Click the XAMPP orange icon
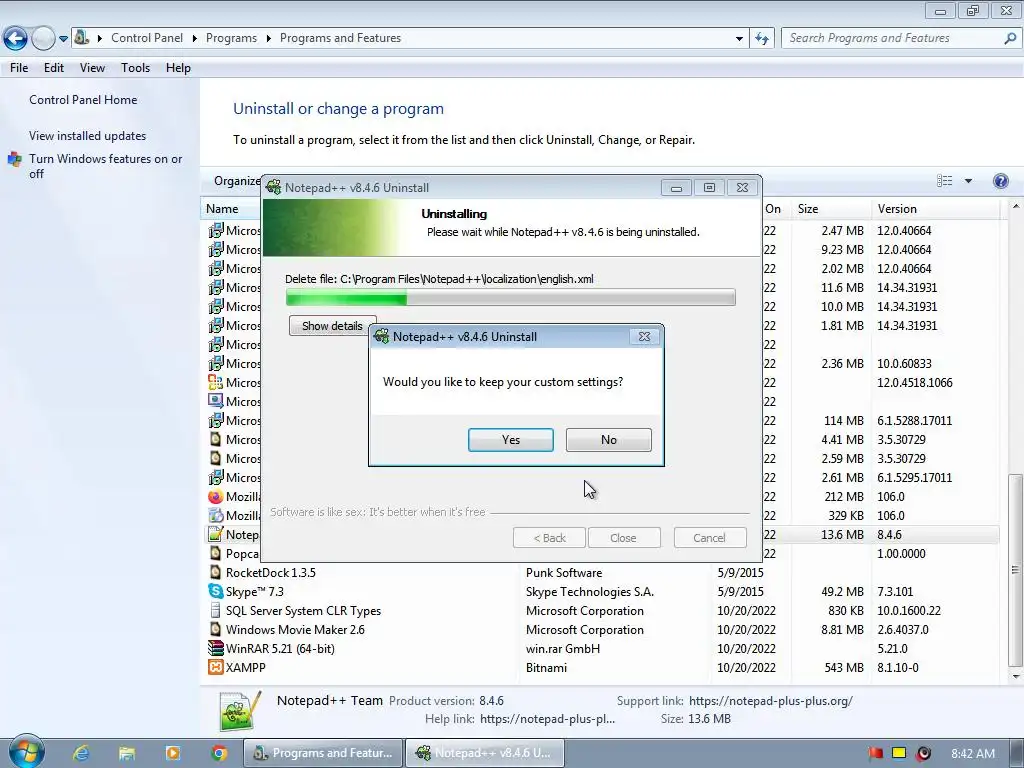The image size is (1024, 768). [x=215, y=667]
